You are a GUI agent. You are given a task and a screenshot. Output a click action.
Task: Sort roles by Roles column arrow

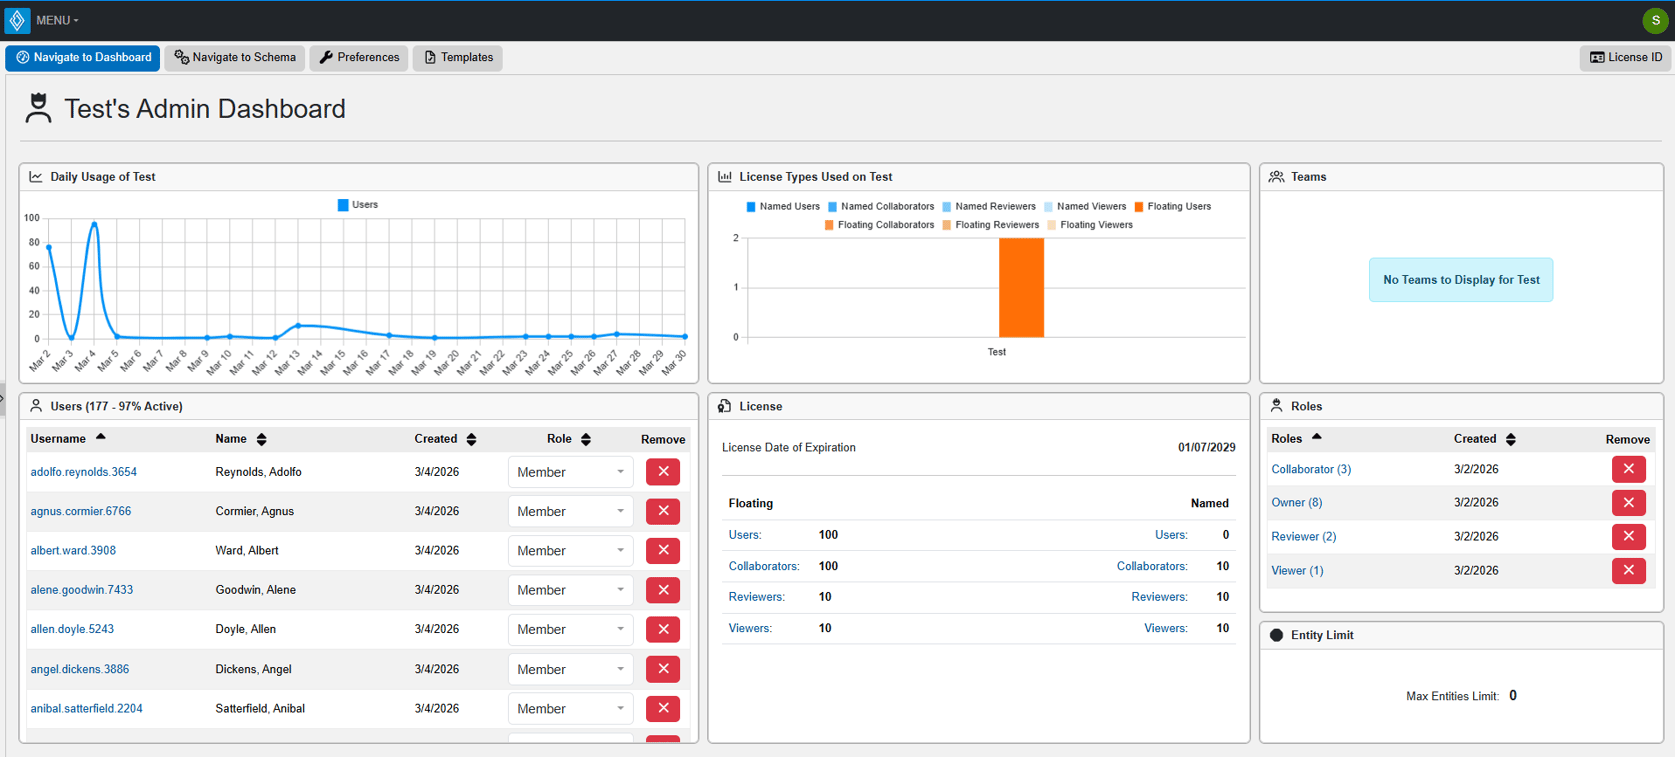(x=1317, y=438)
